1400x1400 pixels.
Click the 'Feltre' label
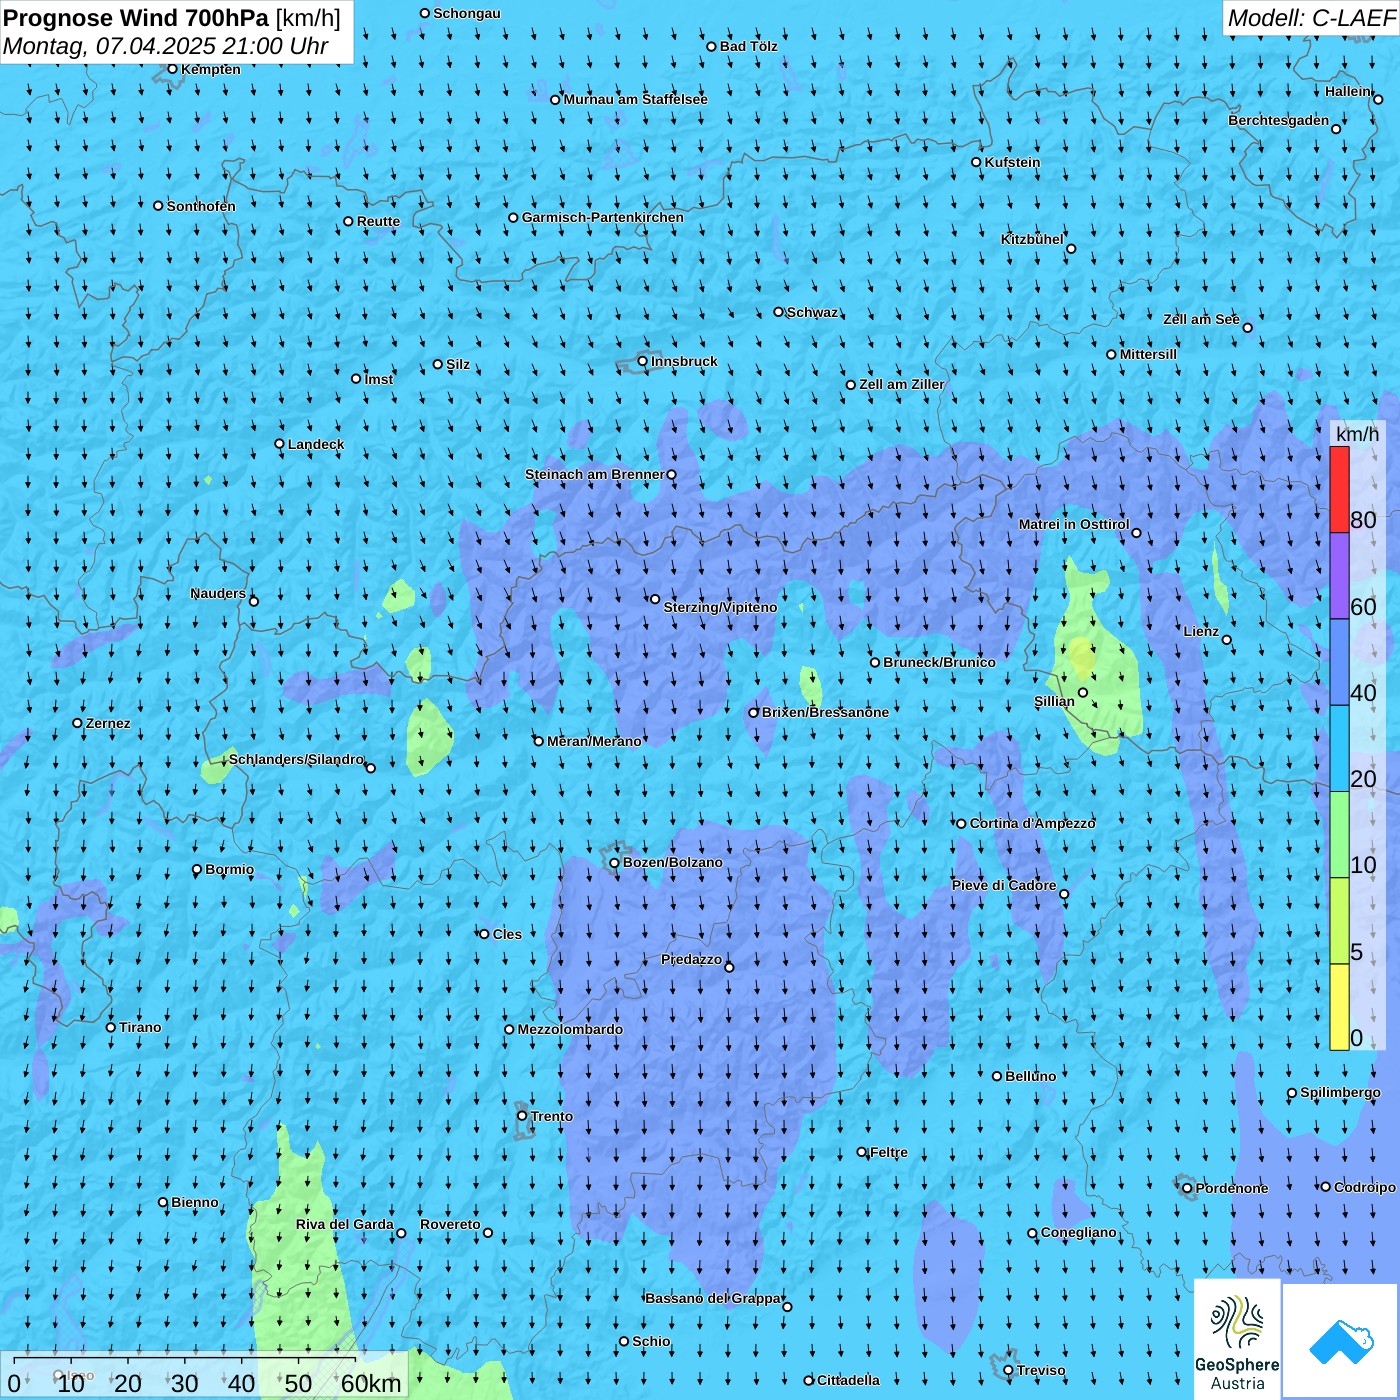click(x=889, y=1152)
